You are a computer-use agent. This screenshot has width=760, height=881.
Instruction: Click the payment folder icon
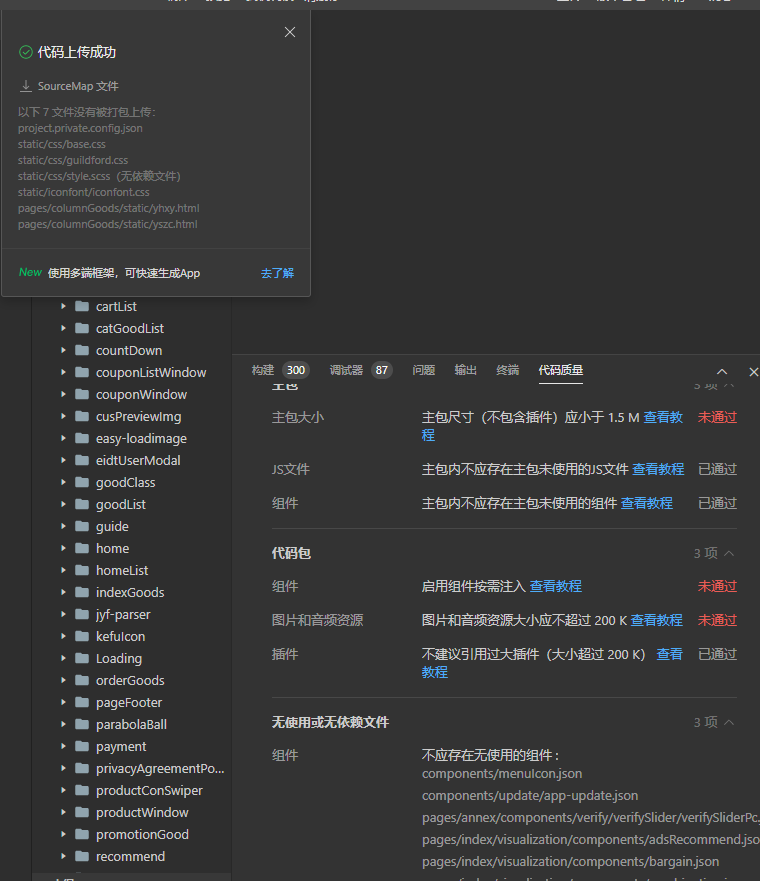coord(82,746)
